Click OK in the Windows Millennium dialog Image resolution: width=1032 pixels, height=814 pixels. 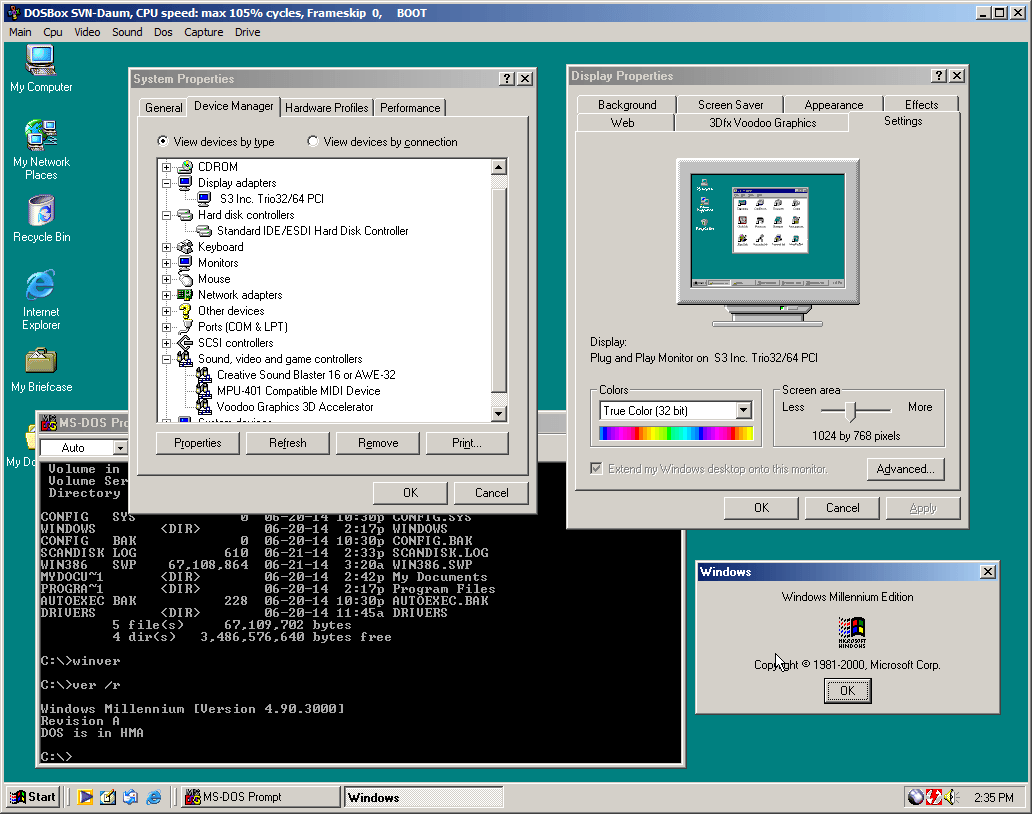(848, 690)
